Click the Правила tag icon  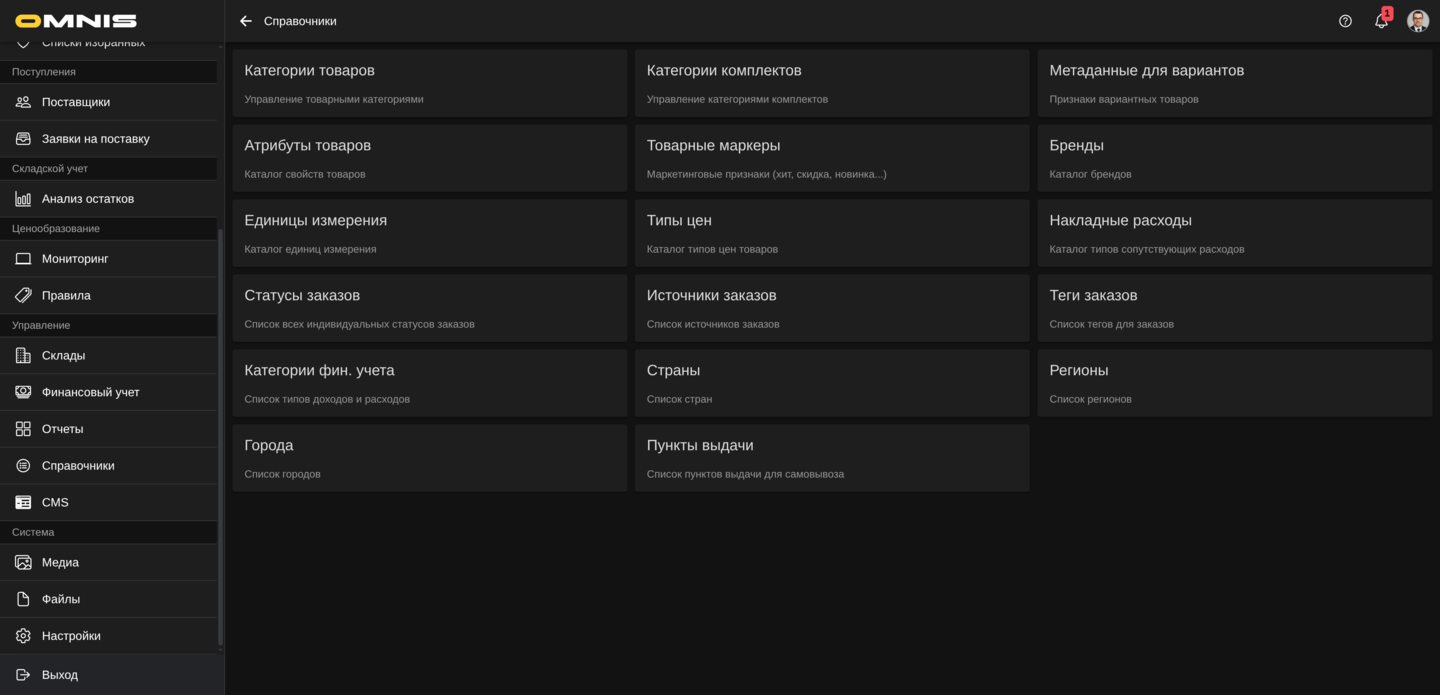coord(23,296)
